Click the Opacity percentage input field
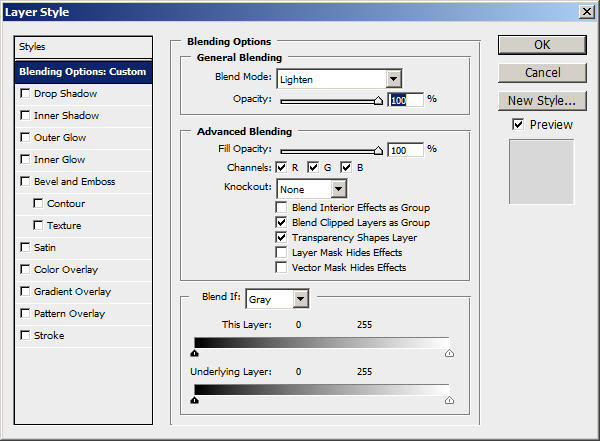The width and height of the screenshot is (600, 441). tap(406, 100)
